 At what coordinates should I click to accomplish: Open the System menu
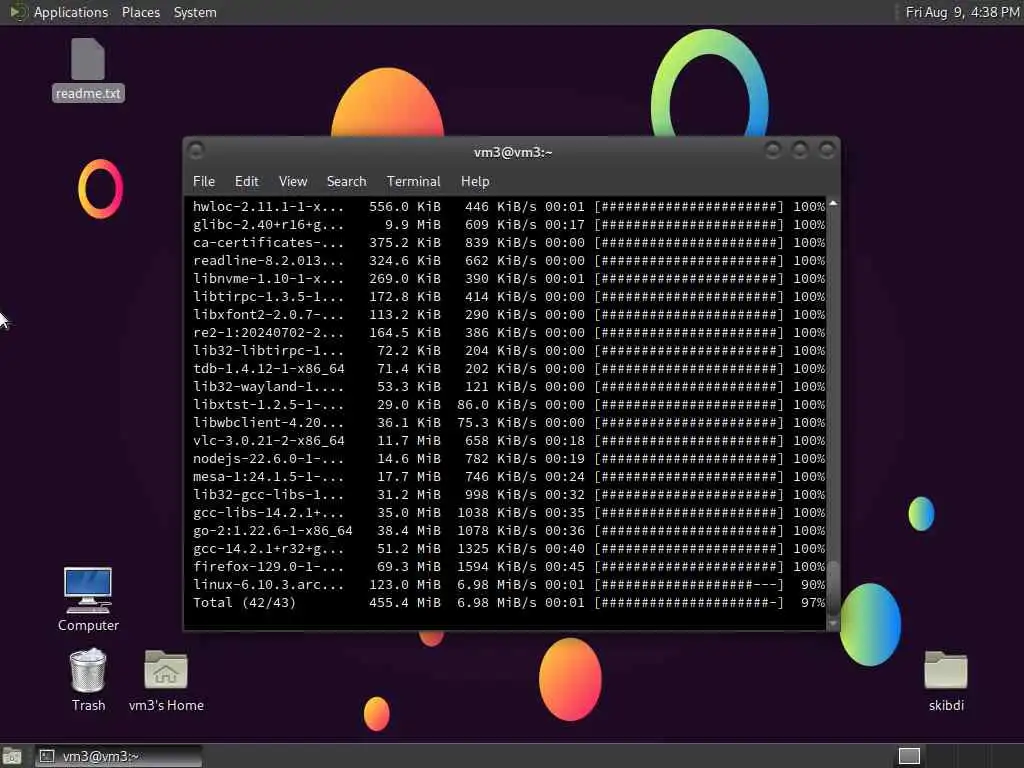[195, 12]
